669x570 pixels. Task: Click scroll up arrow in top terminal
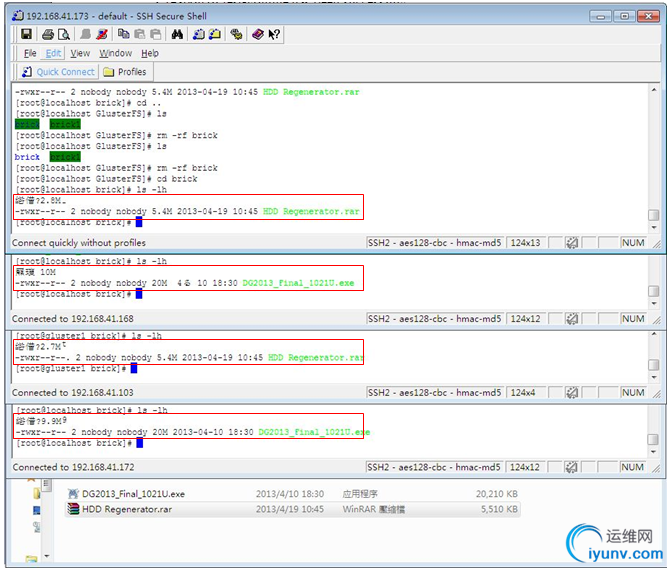pos(654,90)
